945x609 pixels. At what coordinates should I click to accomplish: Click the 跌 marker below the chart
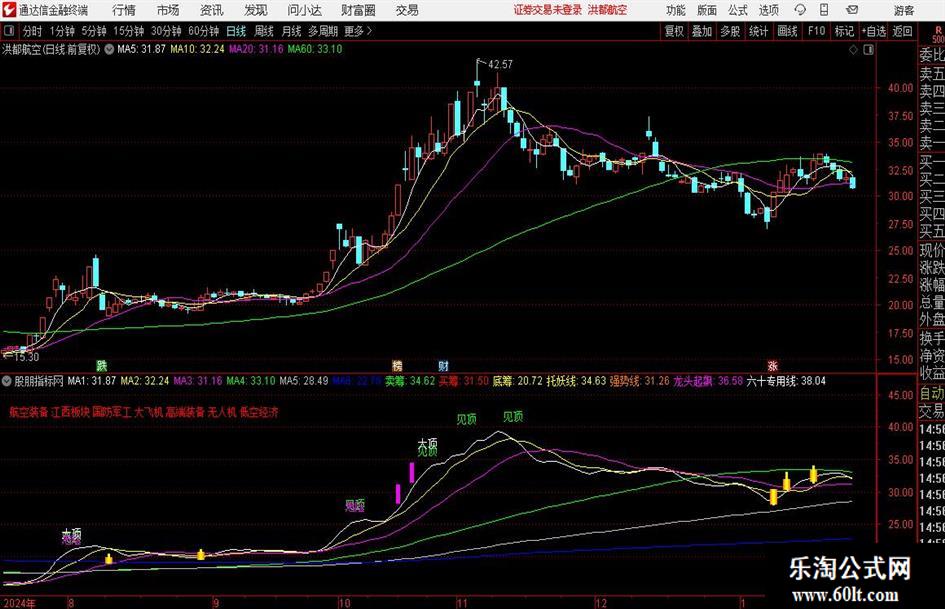(102, 365)
